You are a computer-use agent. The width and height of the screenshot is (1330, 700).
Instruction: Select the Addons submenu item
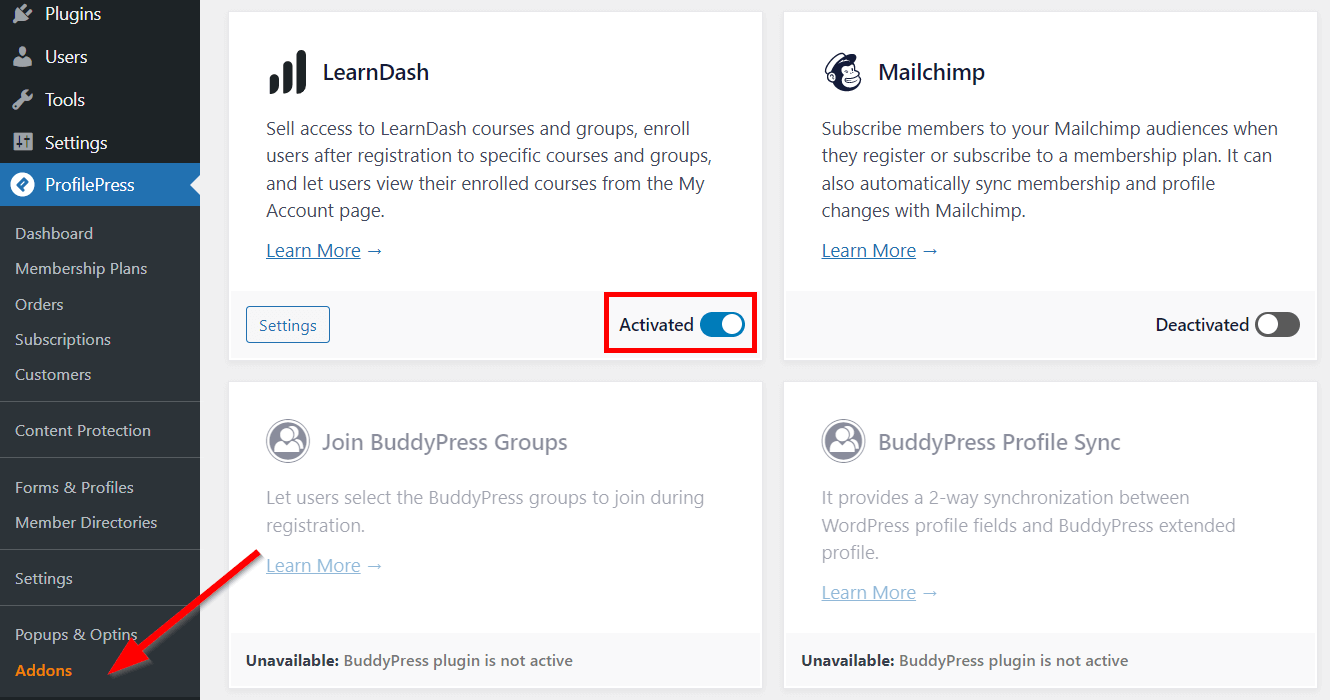[44, 670]
